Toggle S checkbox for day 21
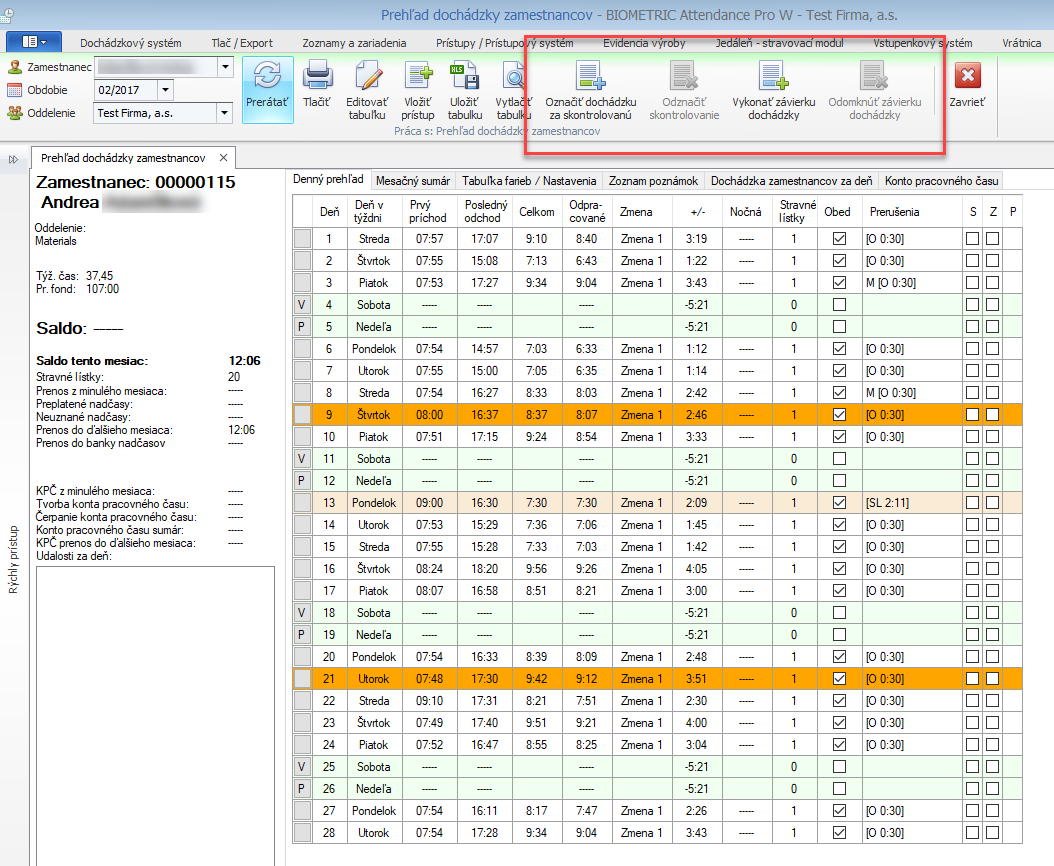 972,679
